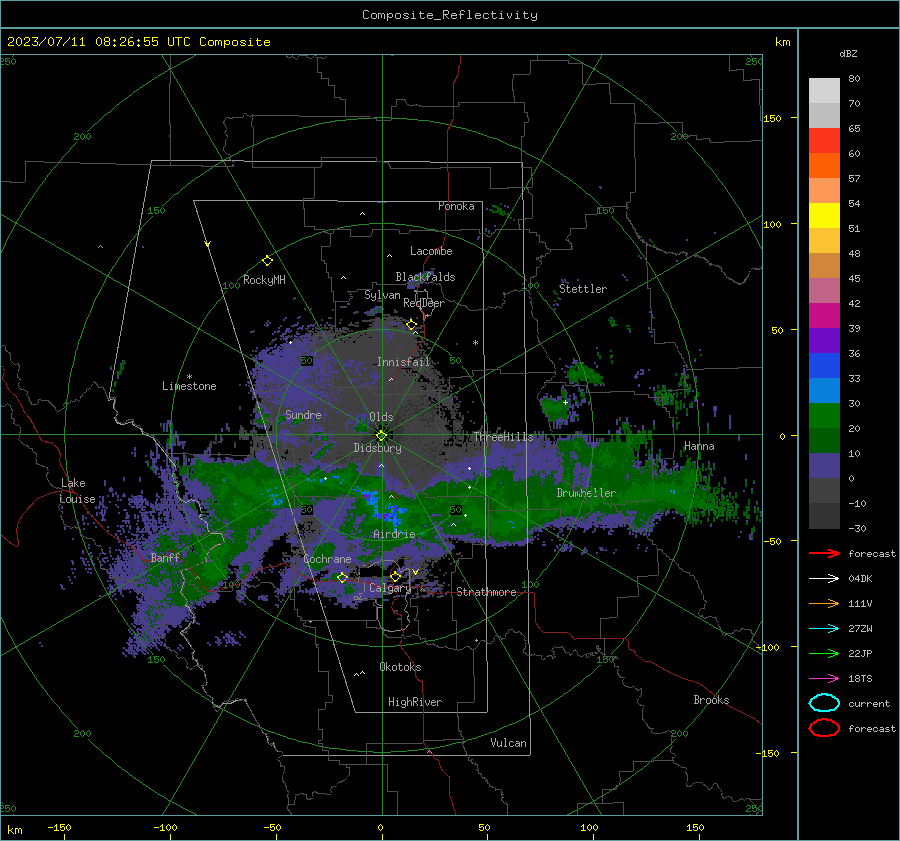Pick the darkest gray -10 to -30 swatch
Screen dimensions: 900x841
[824, 516]
